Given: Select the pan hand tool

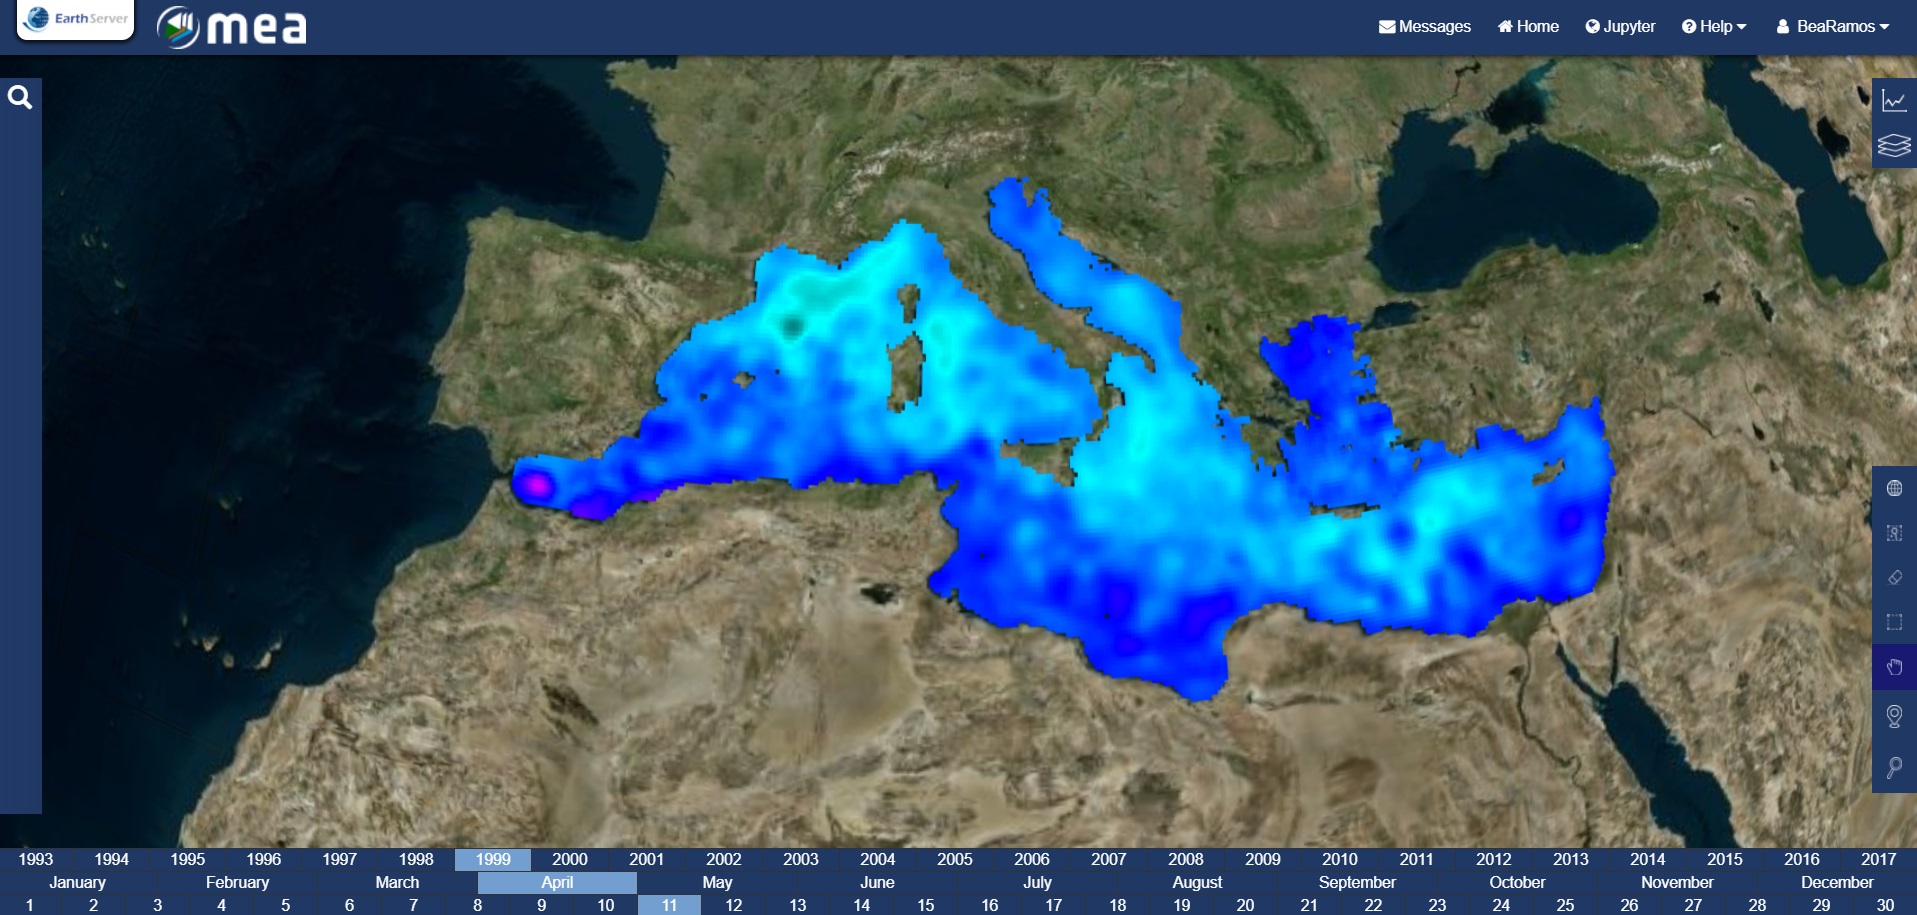Looking at the screenshot, I should 1894,667.
